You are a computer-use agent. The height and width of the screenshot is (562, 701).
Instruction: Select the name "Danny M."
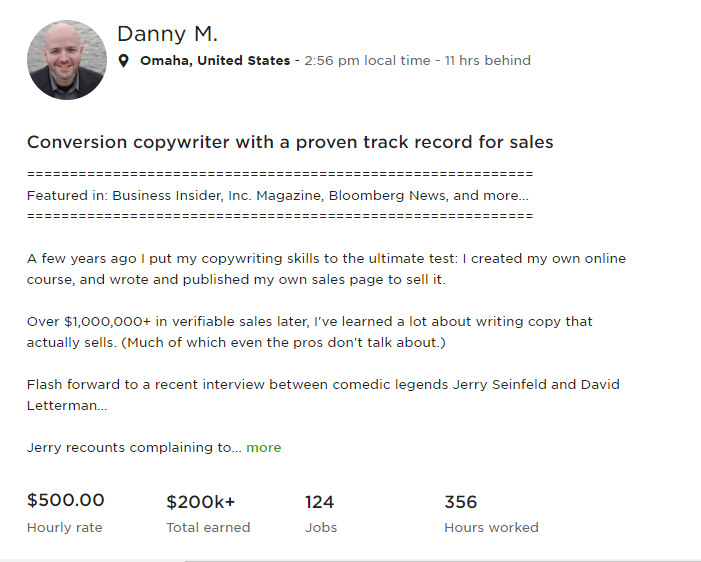click(167, 34)
